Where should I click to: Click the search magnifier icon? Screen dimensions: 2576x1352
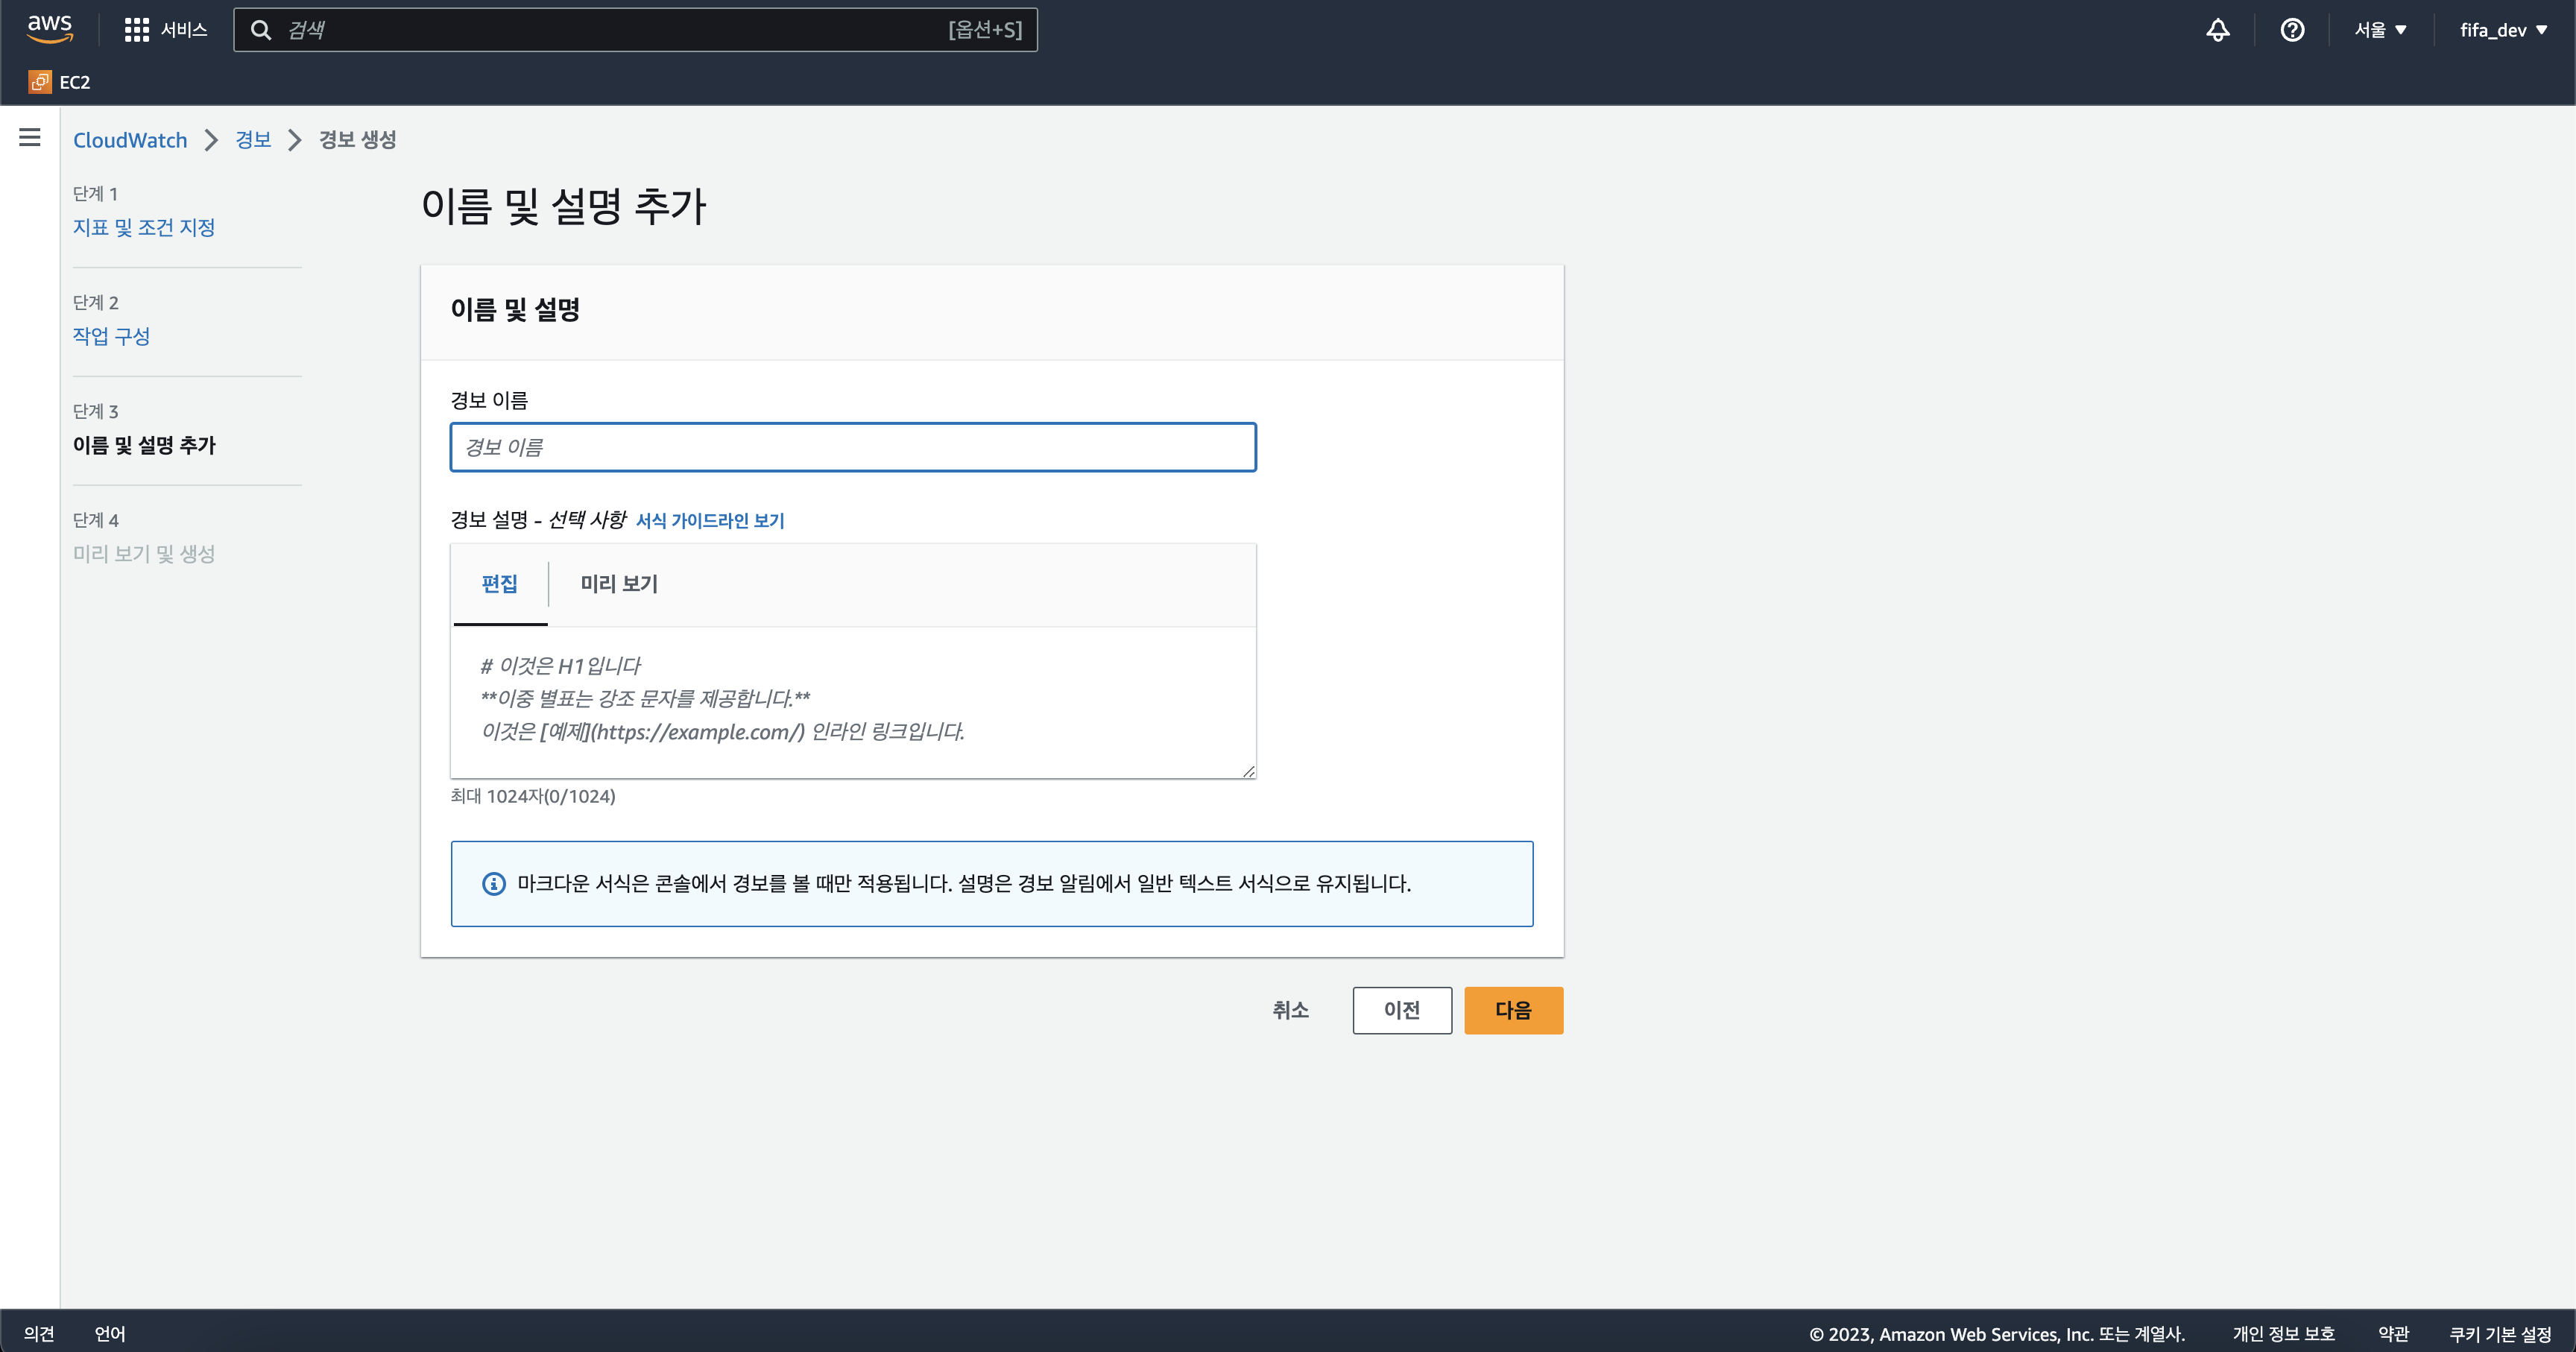pyautogui.click(x=261, y=30)
